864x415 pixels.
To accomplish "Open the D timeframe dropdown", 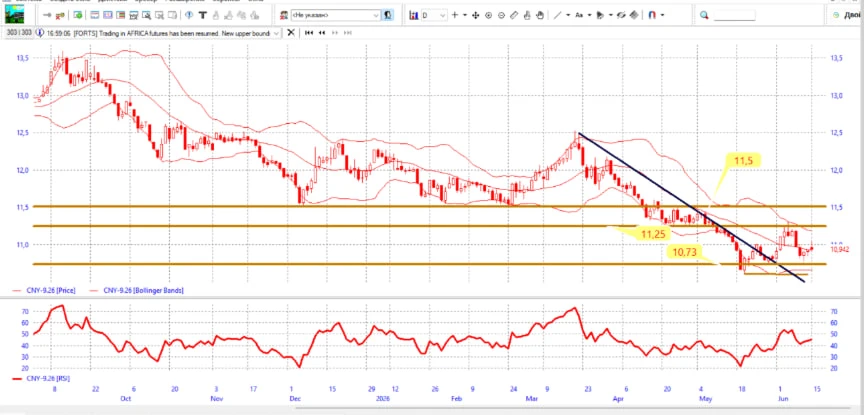I will coord(434,15).
